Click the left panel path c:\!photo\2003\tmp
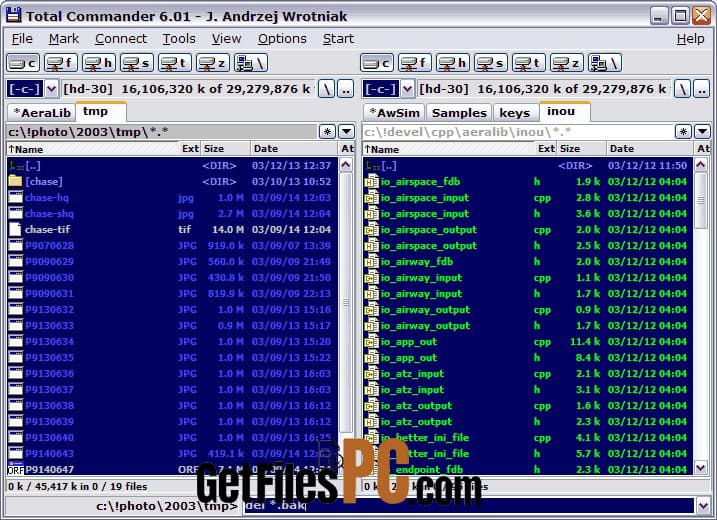Viewport: 717px width, 520px height. pos(162,132)
